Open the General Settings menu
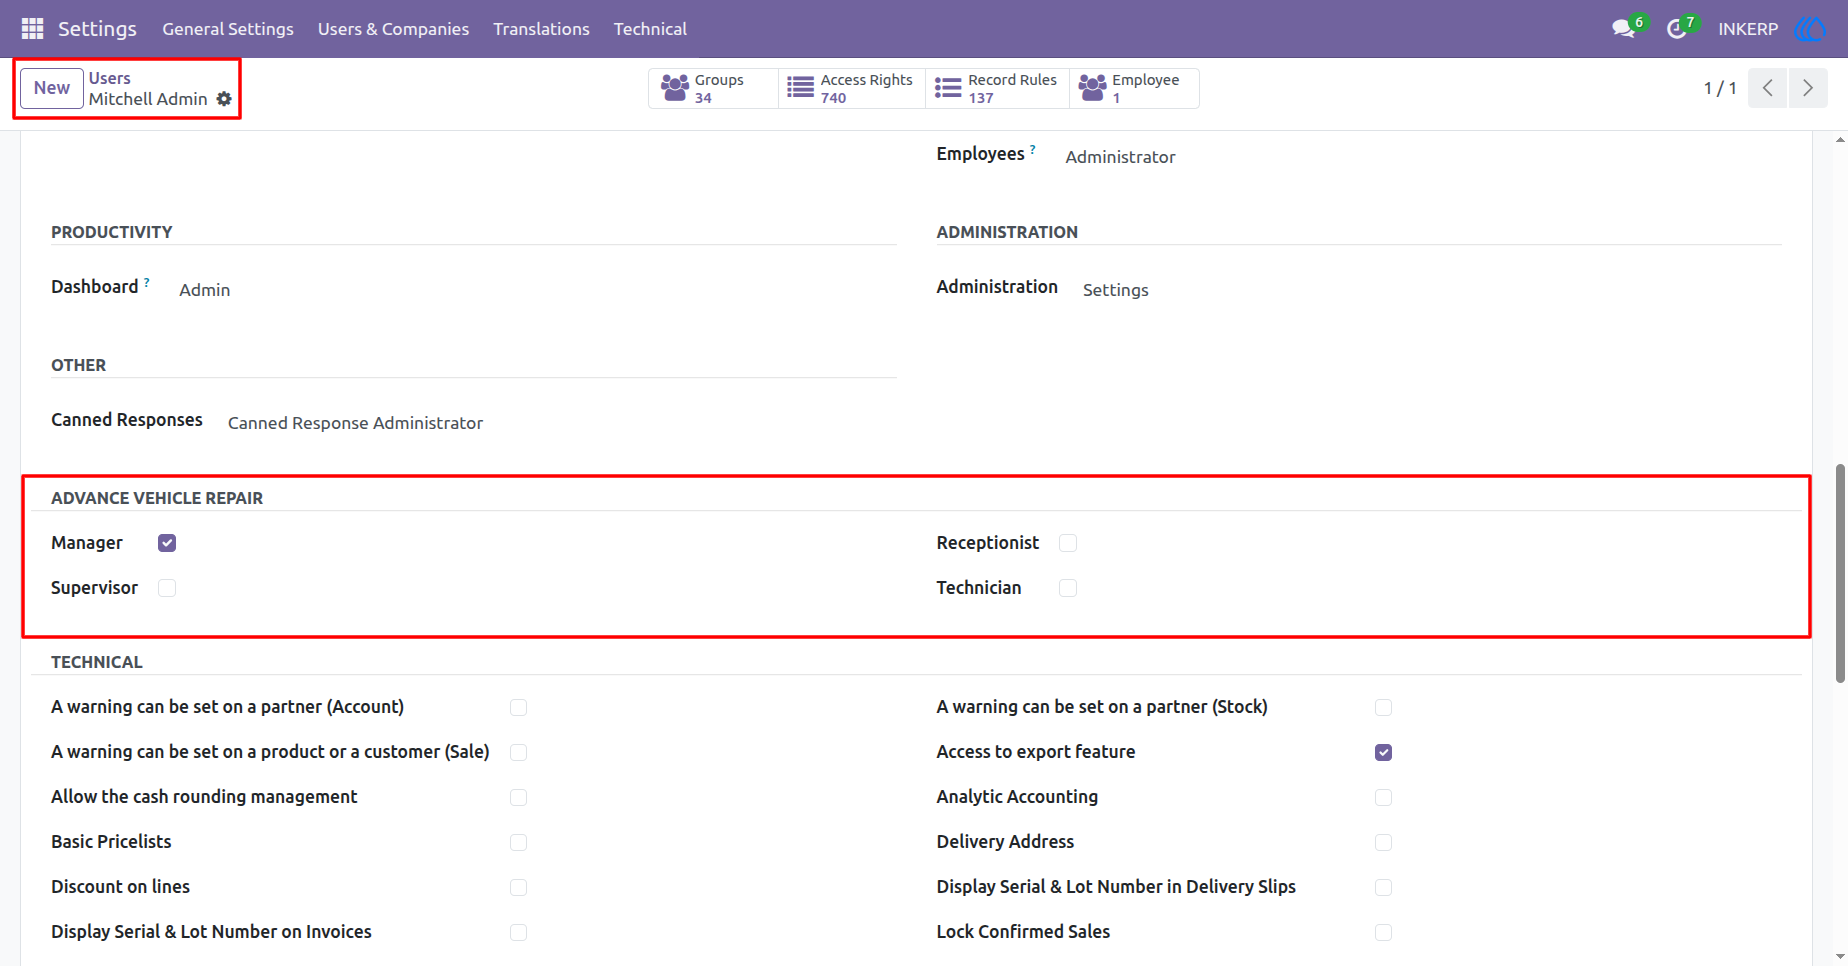Image resolution: width=1848 pixels, height=966 pixels. (228, 29)
